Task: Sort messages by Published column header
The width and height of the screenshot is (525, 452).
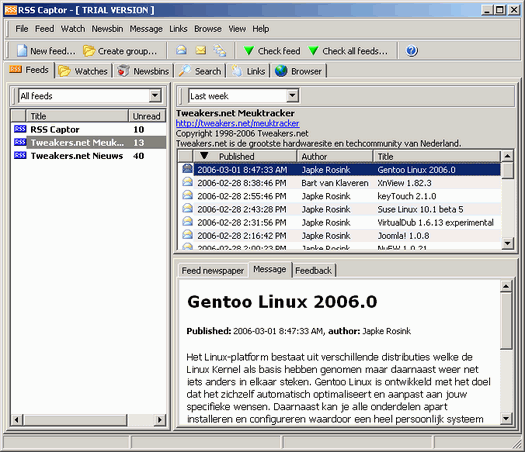Action: pyautogui.click(x=245, y=156)
